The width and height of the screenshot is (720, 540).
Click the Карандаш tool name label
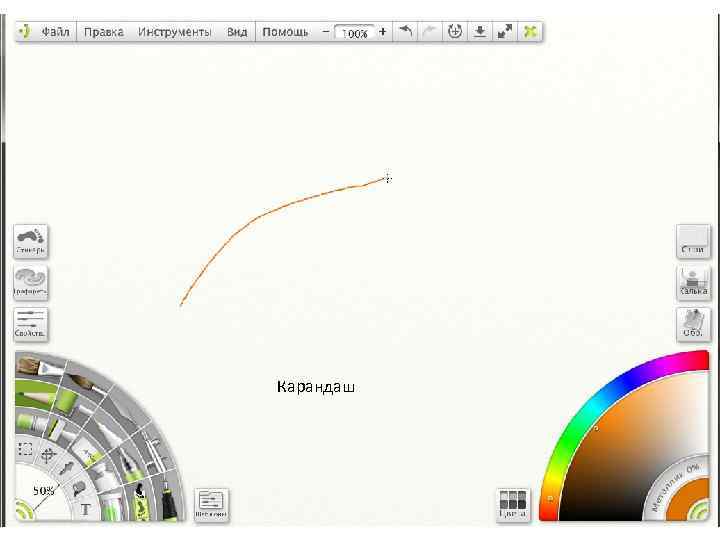(x=316, y=387)
